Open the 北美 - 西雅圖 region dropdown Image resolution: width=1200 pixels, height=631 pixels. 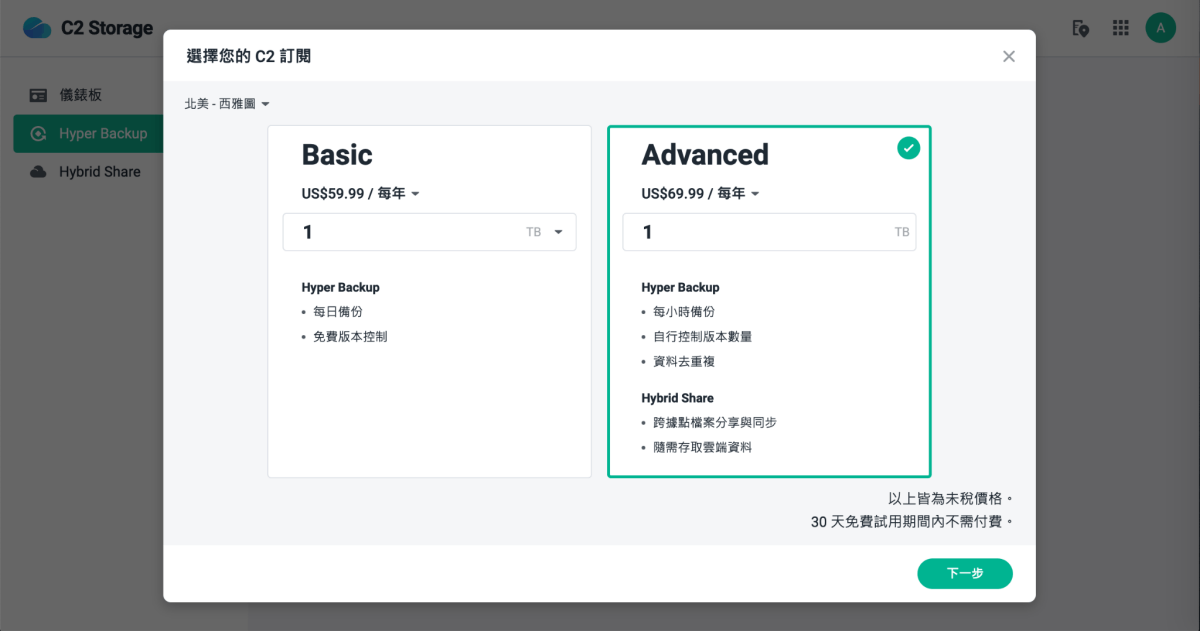click(x=227, y=104)
